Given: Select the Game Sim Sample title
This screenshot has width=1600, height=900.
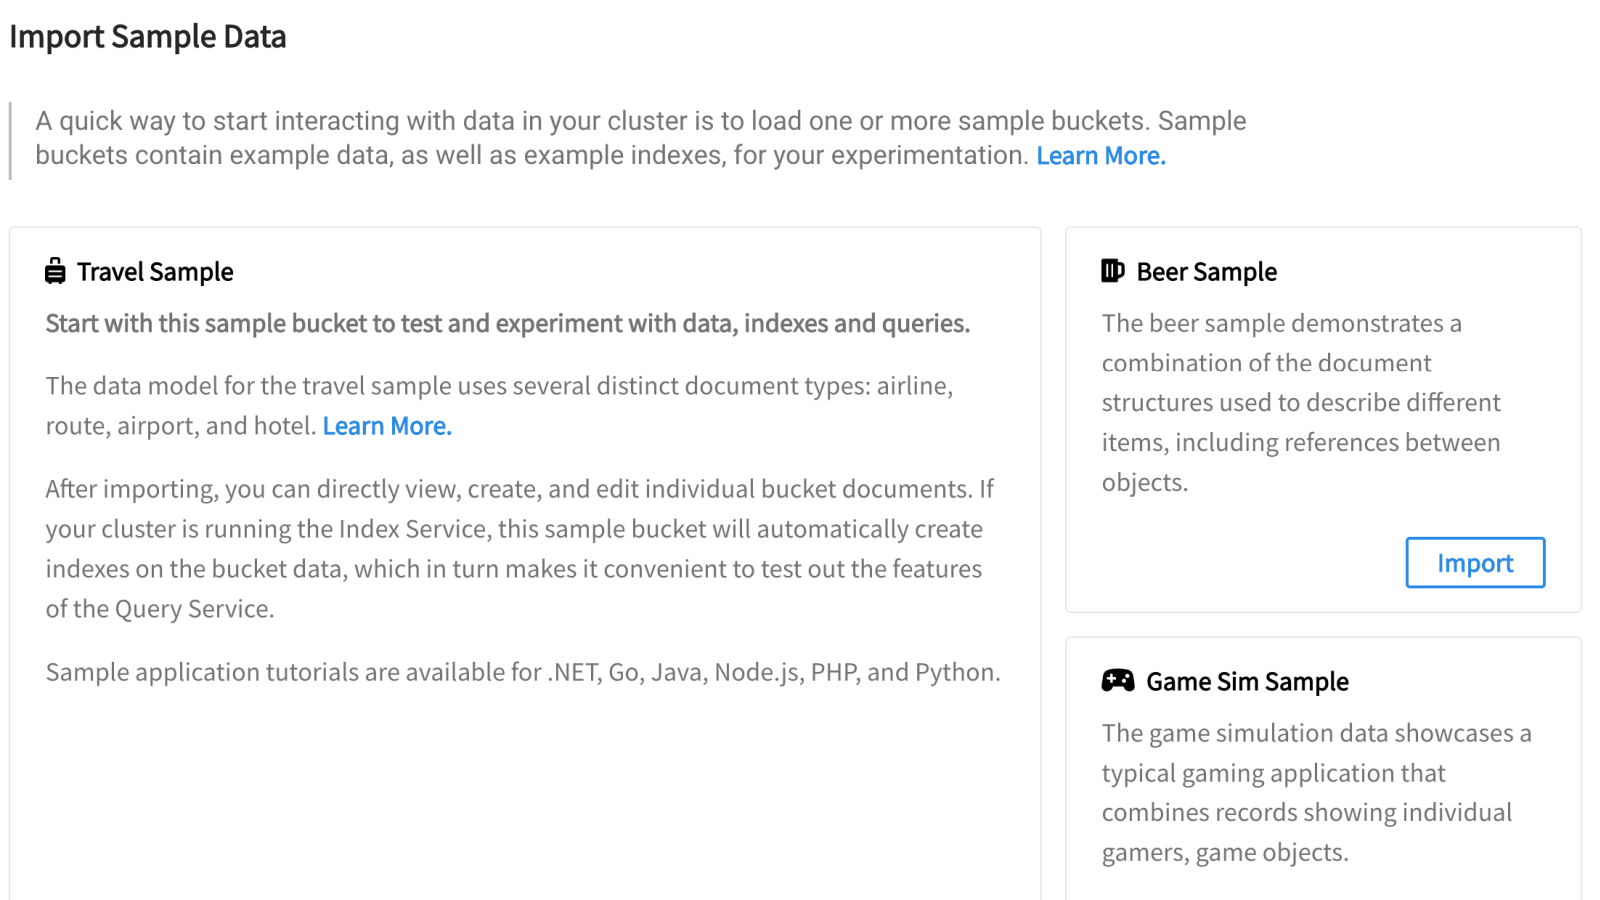Looking at the screenshot, I should click(1247, 682).
